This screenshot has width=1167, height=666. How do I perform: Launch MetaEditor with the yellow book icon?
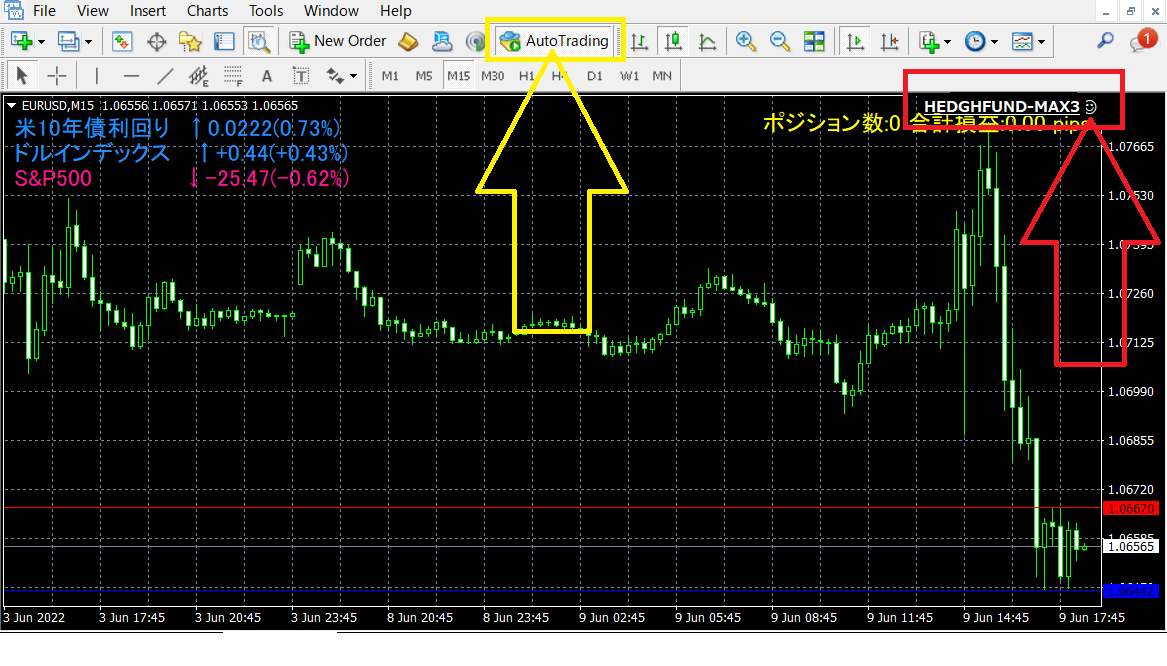tap(408, 41)
